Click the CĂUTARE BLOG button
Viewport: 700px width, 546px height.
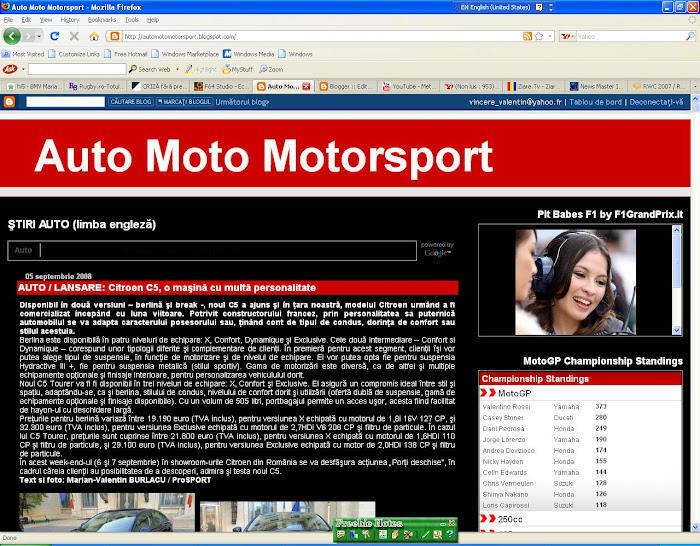pyautogui.click(x=131, y=102)
